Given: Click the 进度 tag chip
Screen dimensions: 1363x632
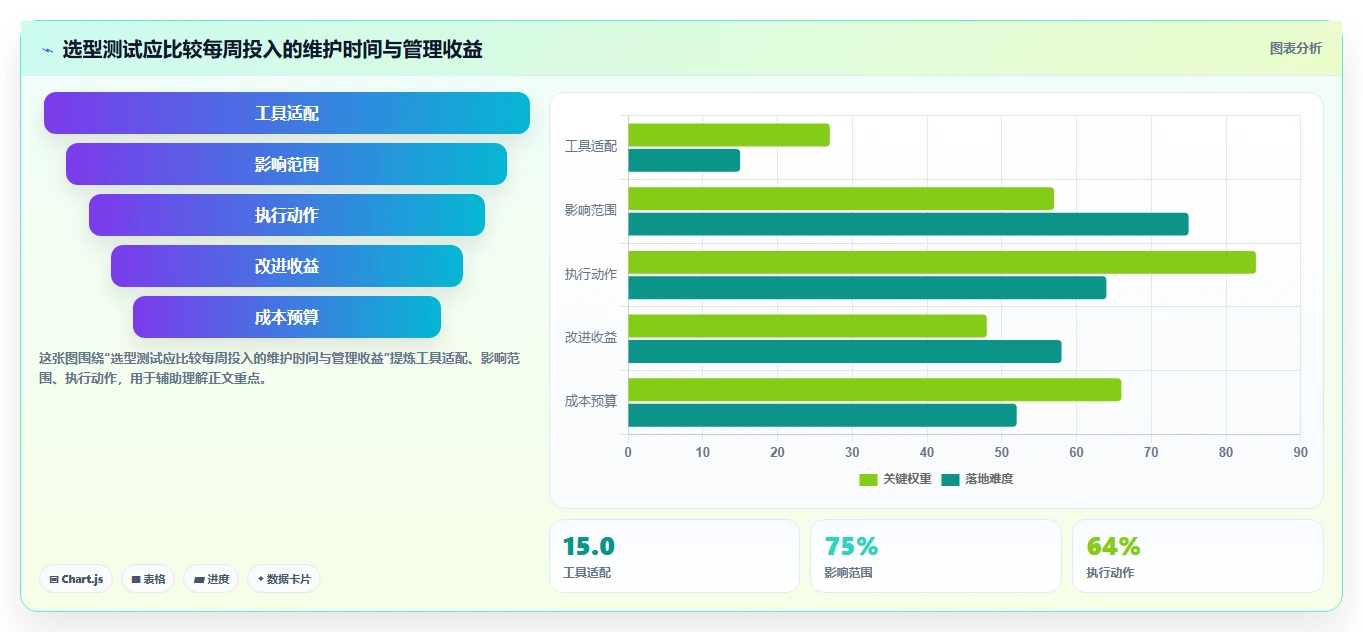Looking at the screenshot, I should pyautogui.click(x=211, y=579).
